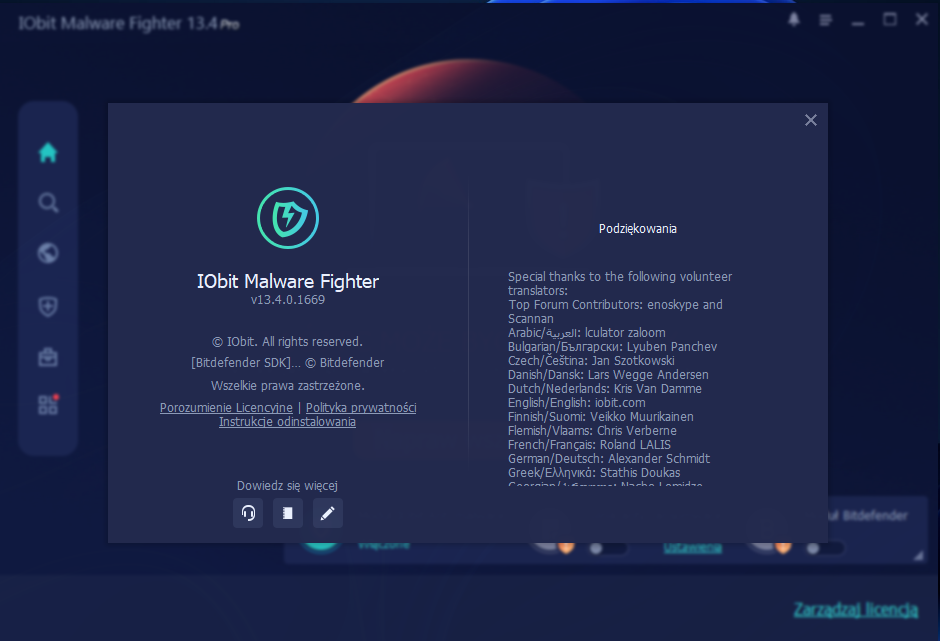This screenshot has width=940, height=641.
Task: Click the Greek: Stathis Doukas line
Action: (x=594, y=473)
